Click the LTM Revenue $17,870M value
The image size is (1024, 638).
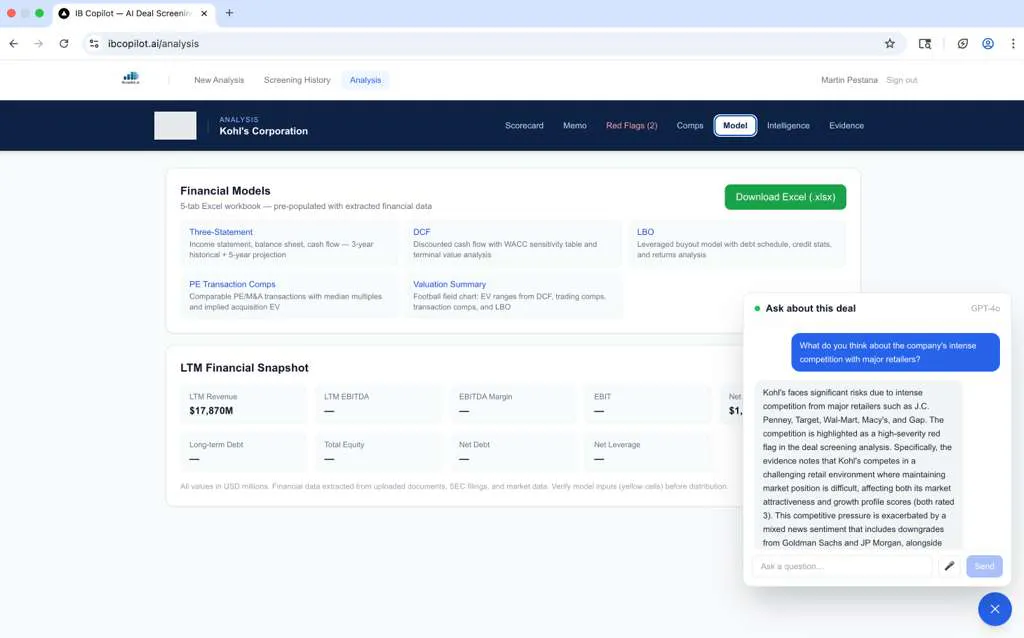pyautogui.click(x=211, y=411)
